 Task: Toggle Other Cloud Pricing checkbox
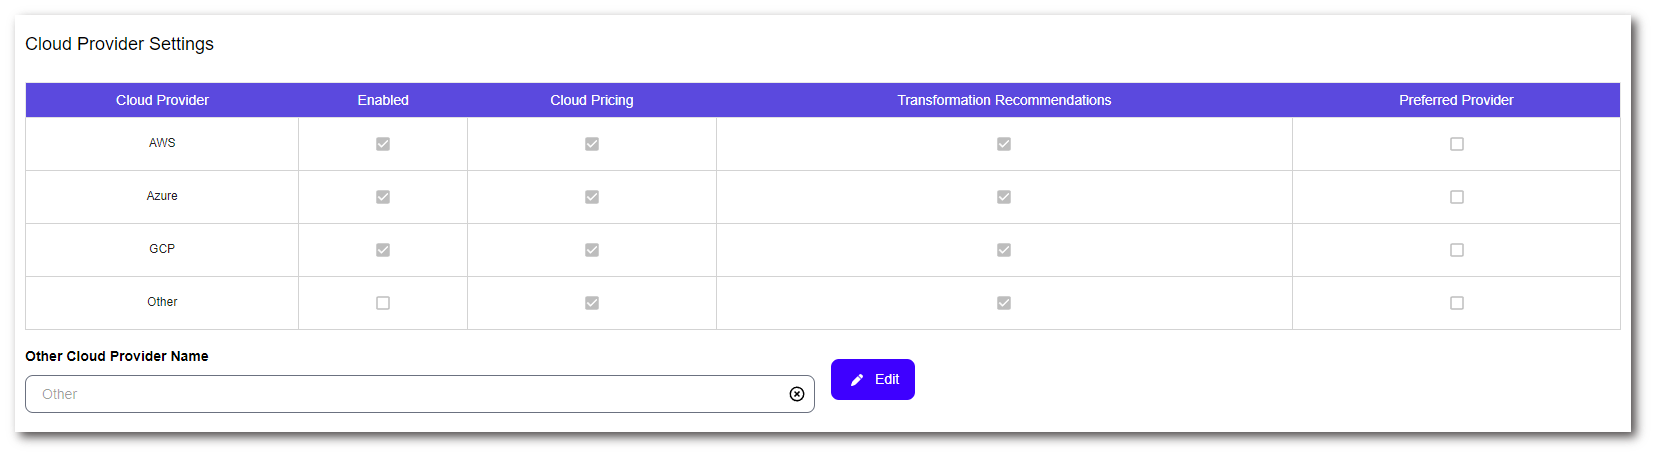tap(592, 303)
